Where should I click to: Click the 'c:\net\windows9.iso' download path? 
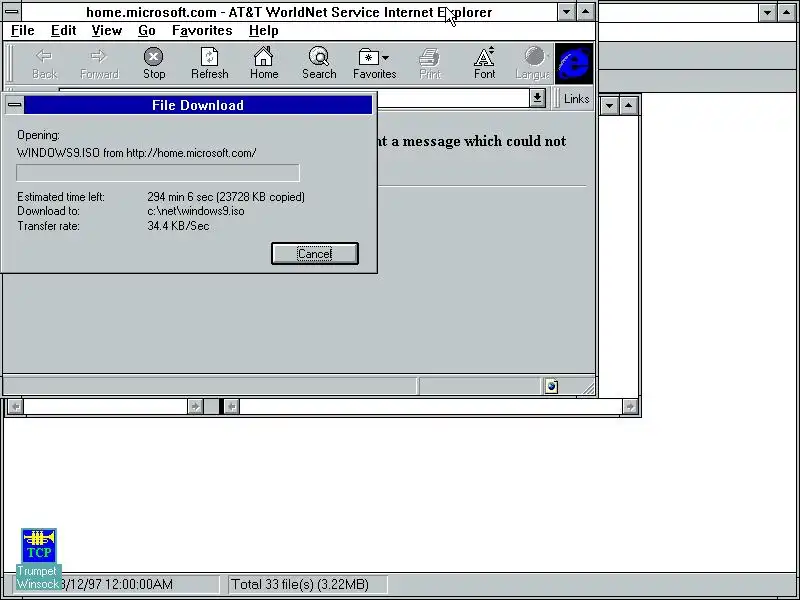click(195, 211)
